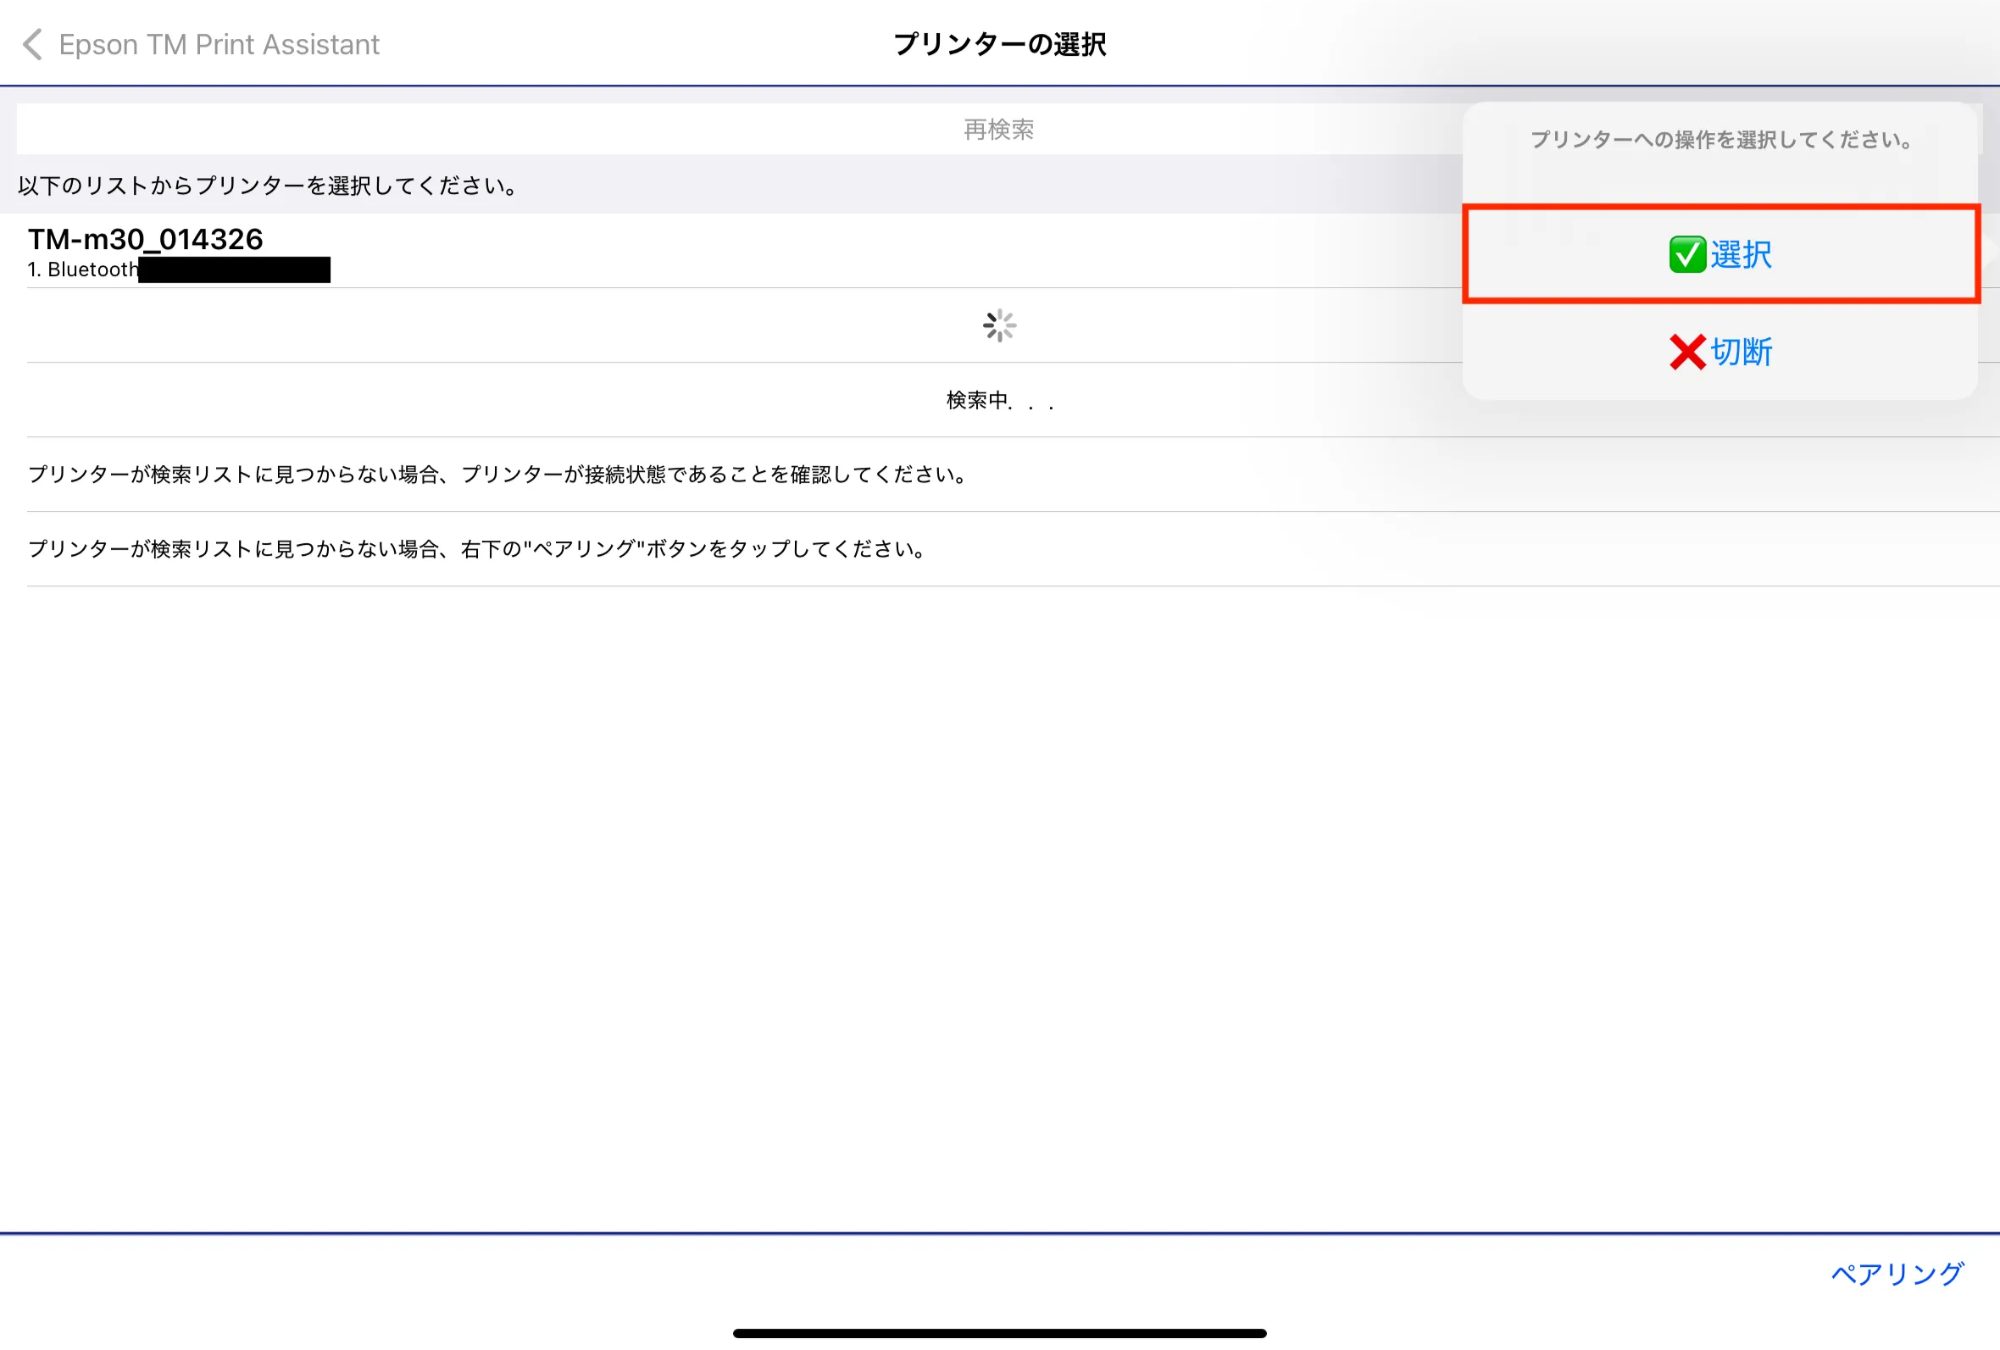The width and height of the screenshot is (2000, 1350).
Task: Tap the プリンターの選択 title
Action: tap(999, 44)
